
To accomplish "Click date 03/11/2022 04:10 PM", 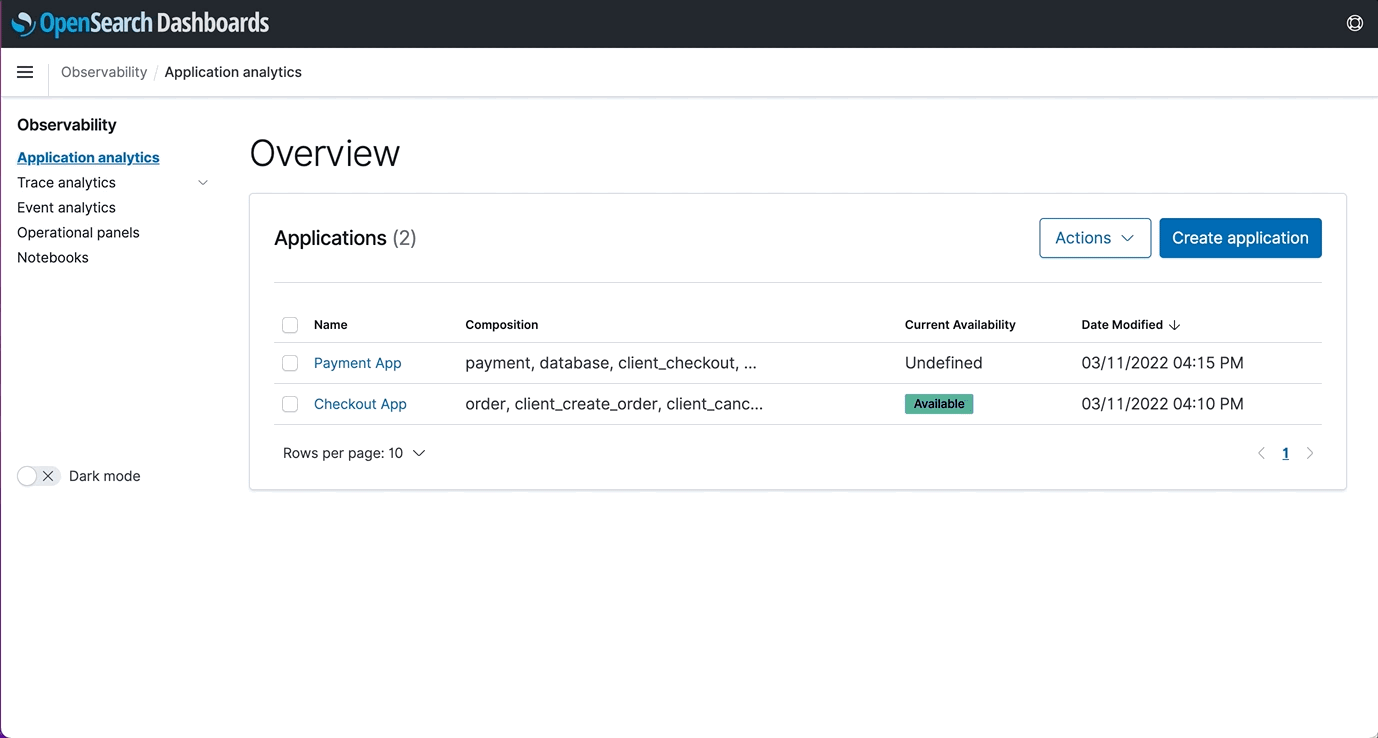I will [x=1162, y=404].
